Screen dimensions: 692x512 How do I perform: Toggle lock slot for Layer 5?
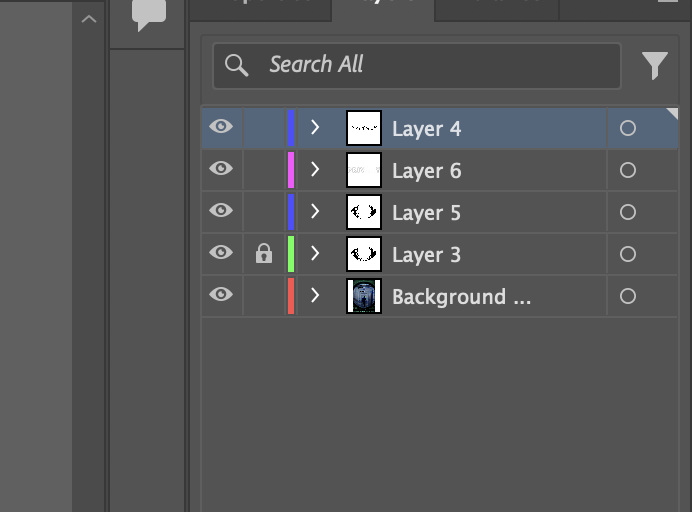click(x=263, y=213)
